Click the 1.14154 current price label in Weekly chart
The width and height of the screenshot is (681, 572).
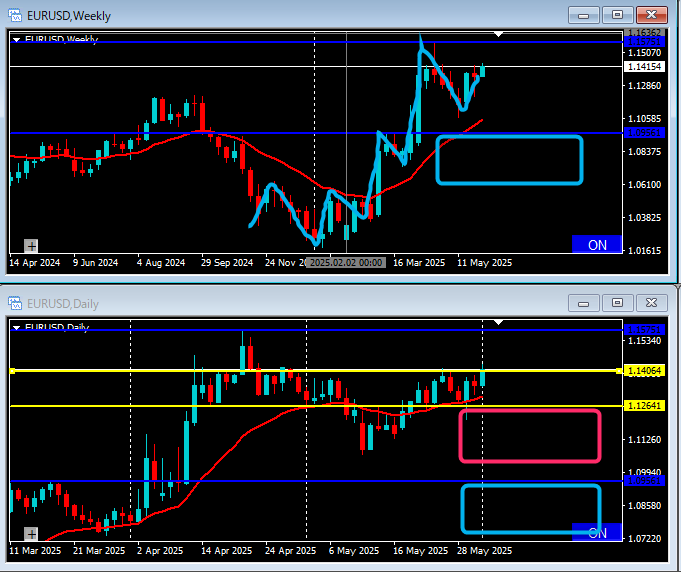pos(645,66)
